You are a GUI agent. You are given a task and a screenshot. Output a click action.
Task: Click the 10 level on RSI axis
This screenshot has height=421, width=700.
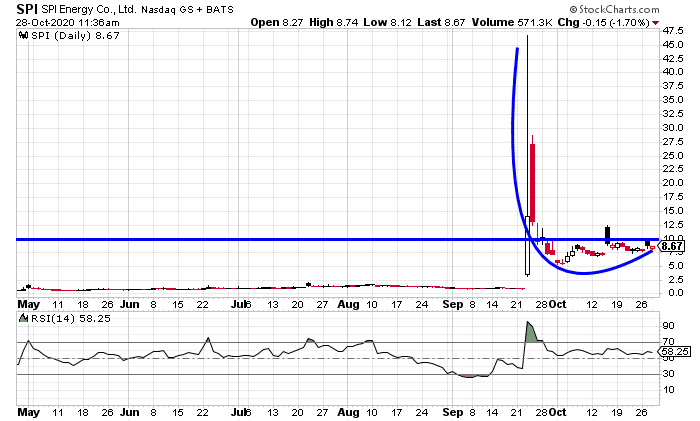click(x=668, y=390)
